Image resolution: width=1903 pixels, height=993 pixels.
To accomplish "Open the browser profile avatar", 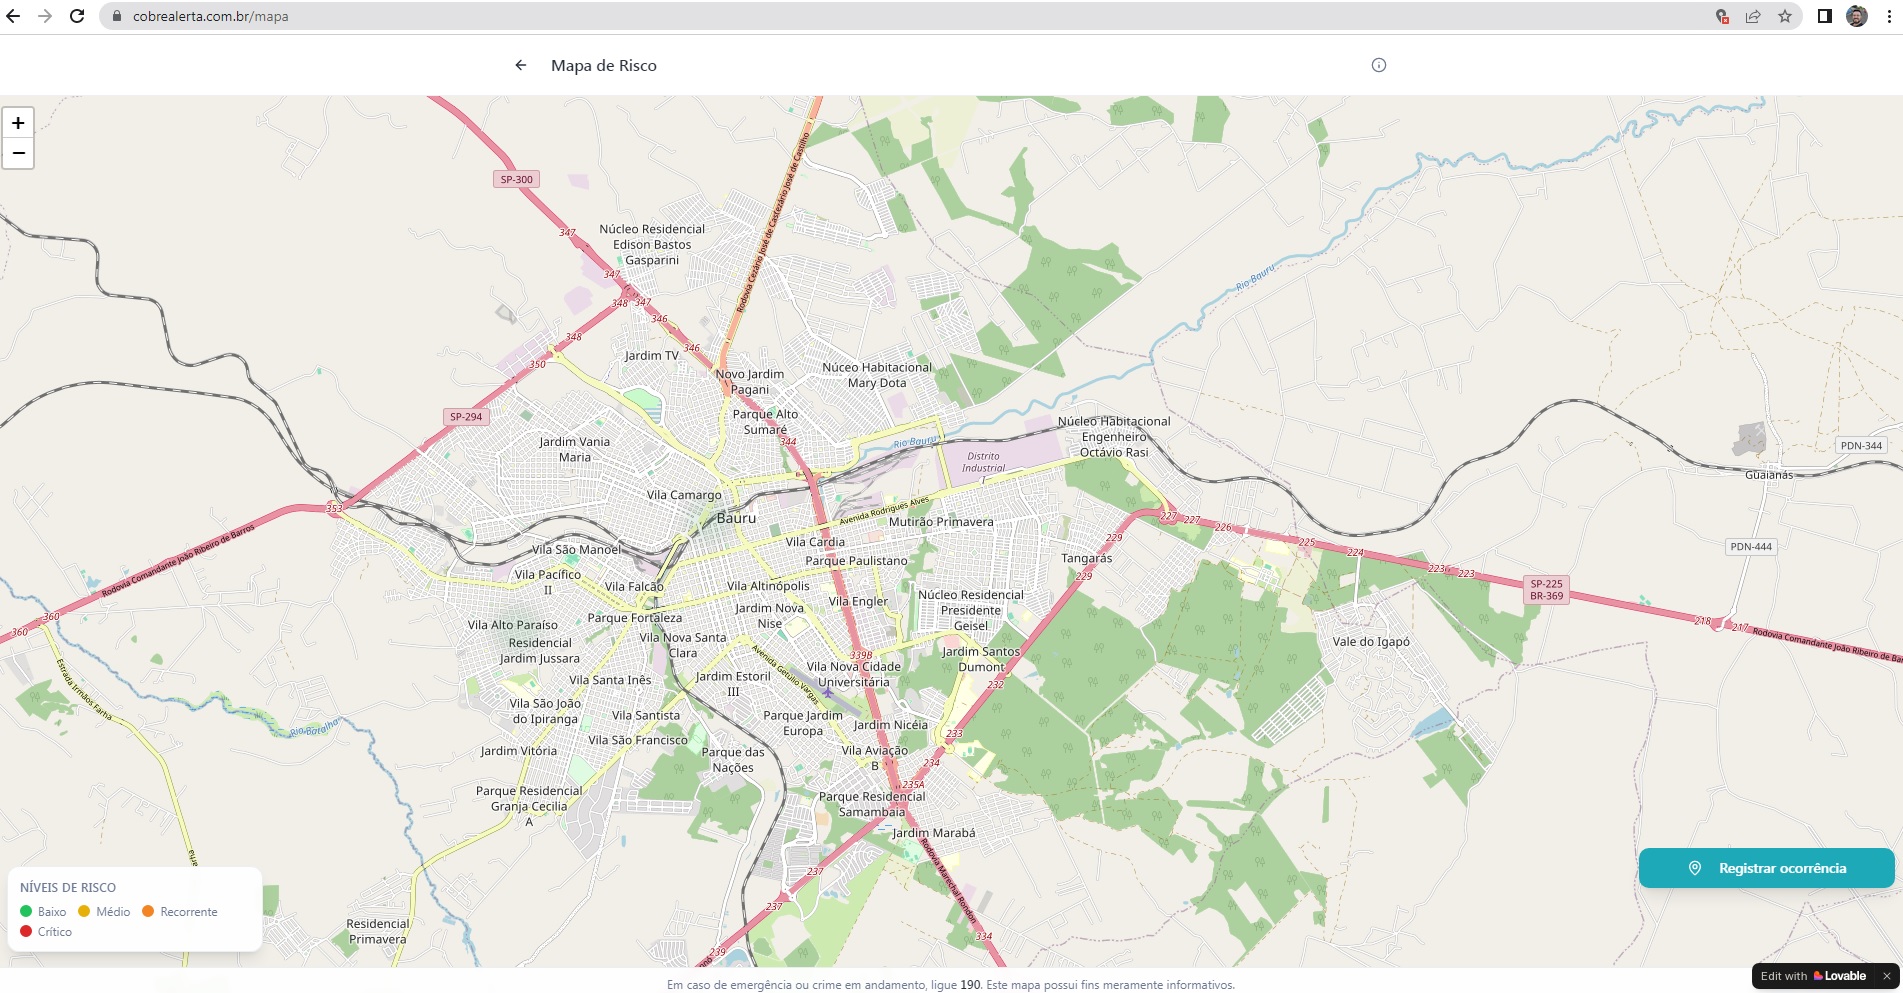I will 1856,16.
